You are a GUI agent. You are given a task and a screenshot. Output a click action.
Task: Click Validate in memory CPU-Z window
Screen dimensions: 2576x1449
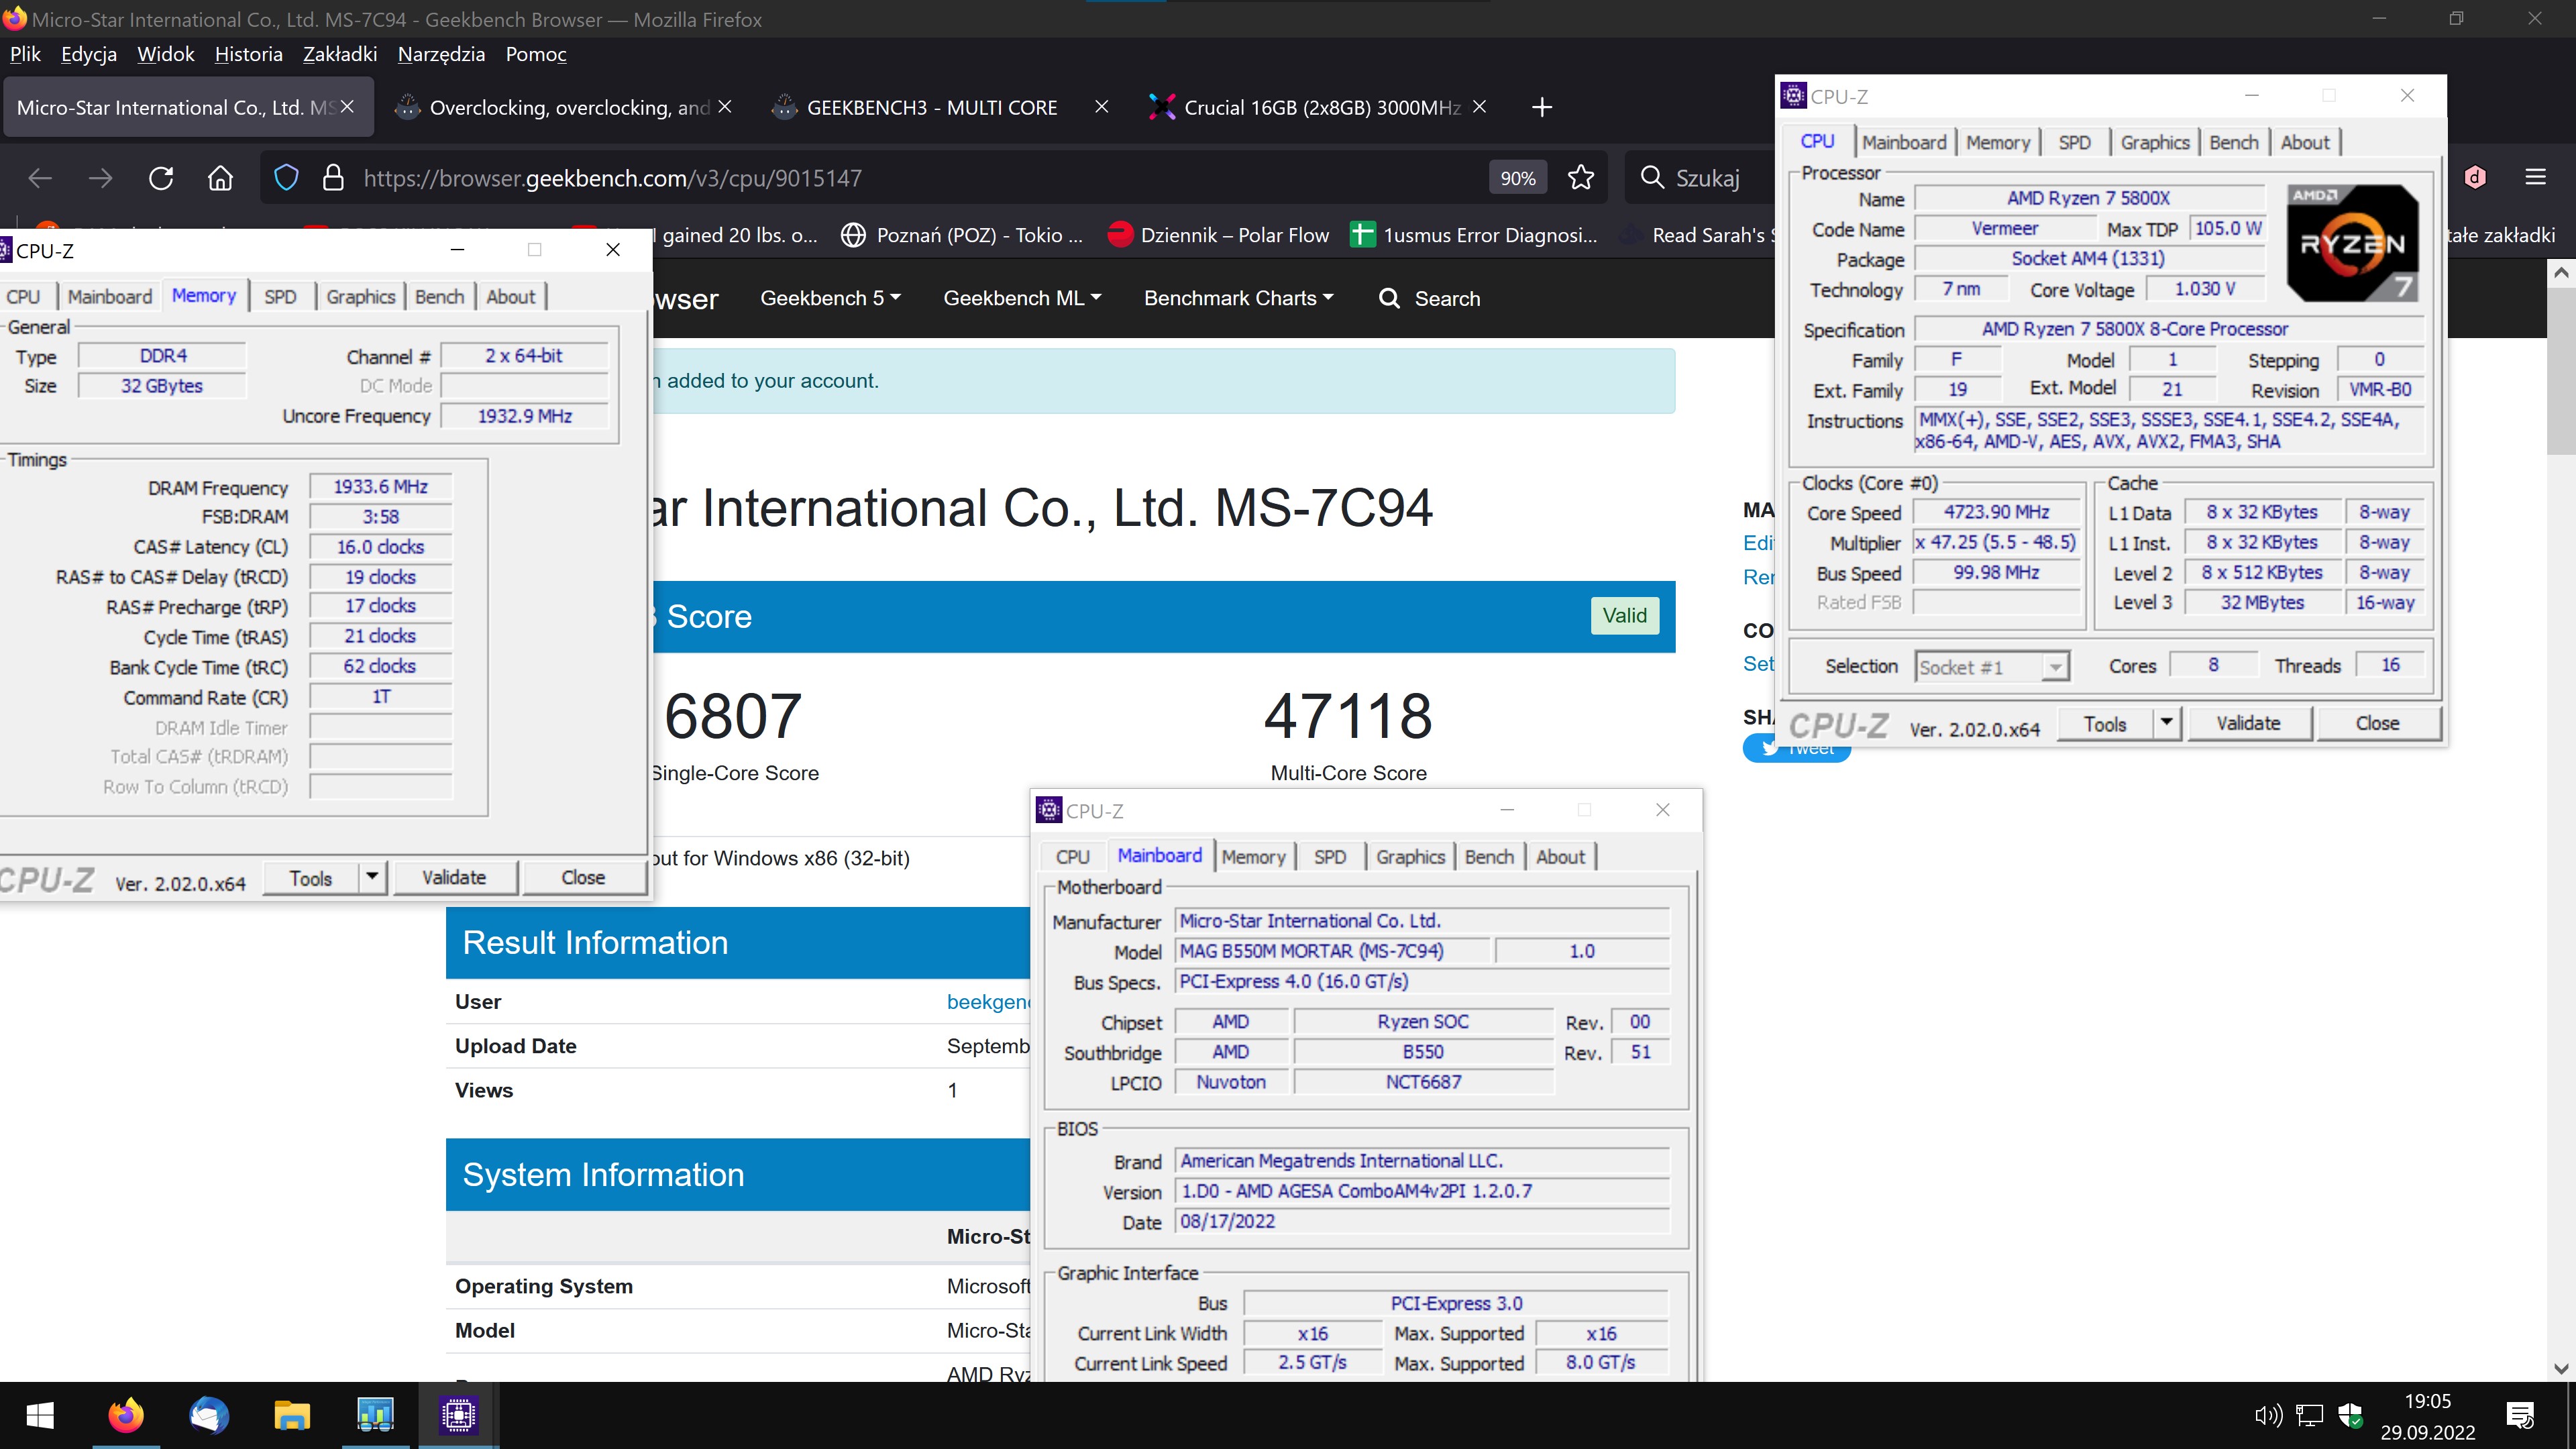click(454, 877)
